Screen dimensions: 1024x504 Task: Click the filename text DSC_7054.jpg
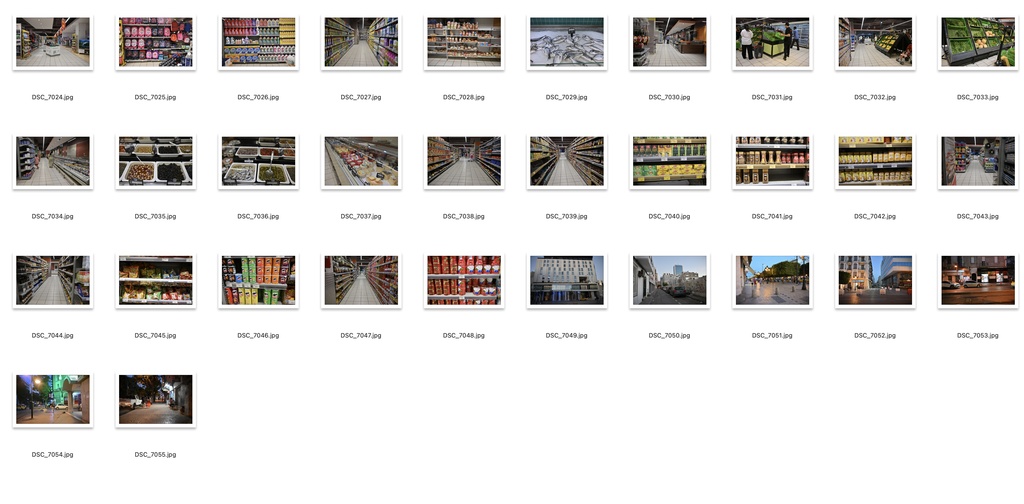pyautogui.click(x=53, y=454)
